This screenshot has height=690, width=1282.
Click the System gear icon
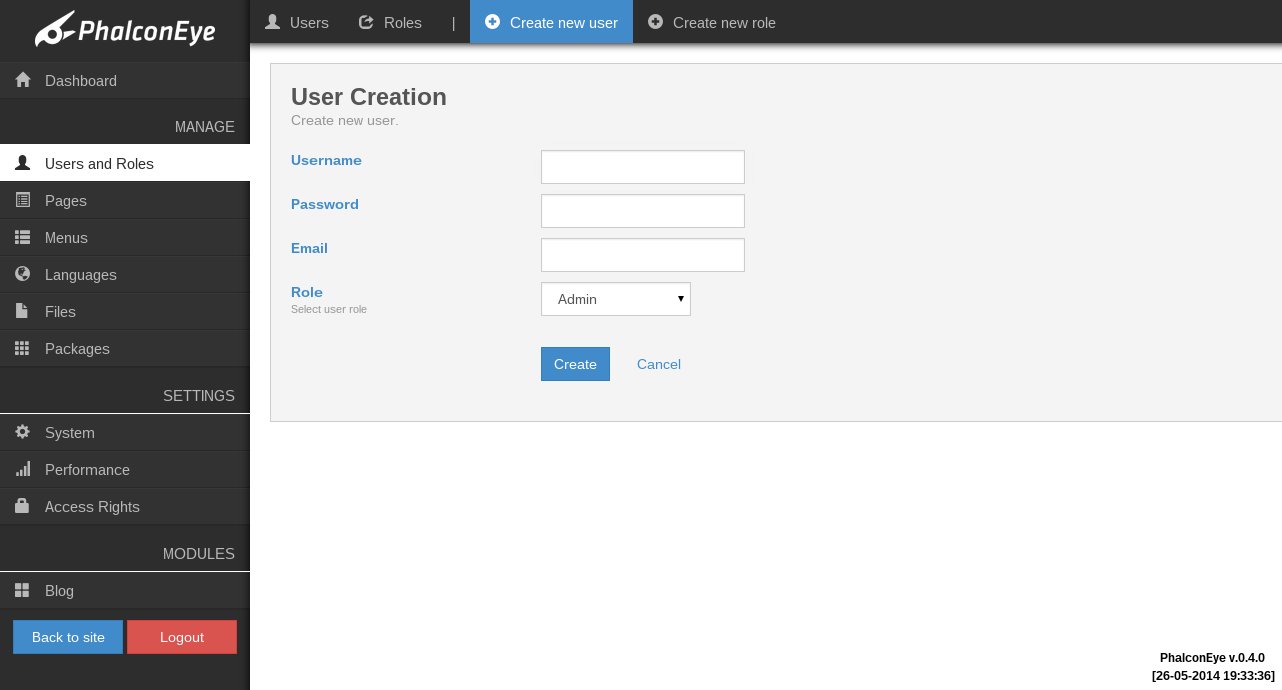click(x=23, y=432)
